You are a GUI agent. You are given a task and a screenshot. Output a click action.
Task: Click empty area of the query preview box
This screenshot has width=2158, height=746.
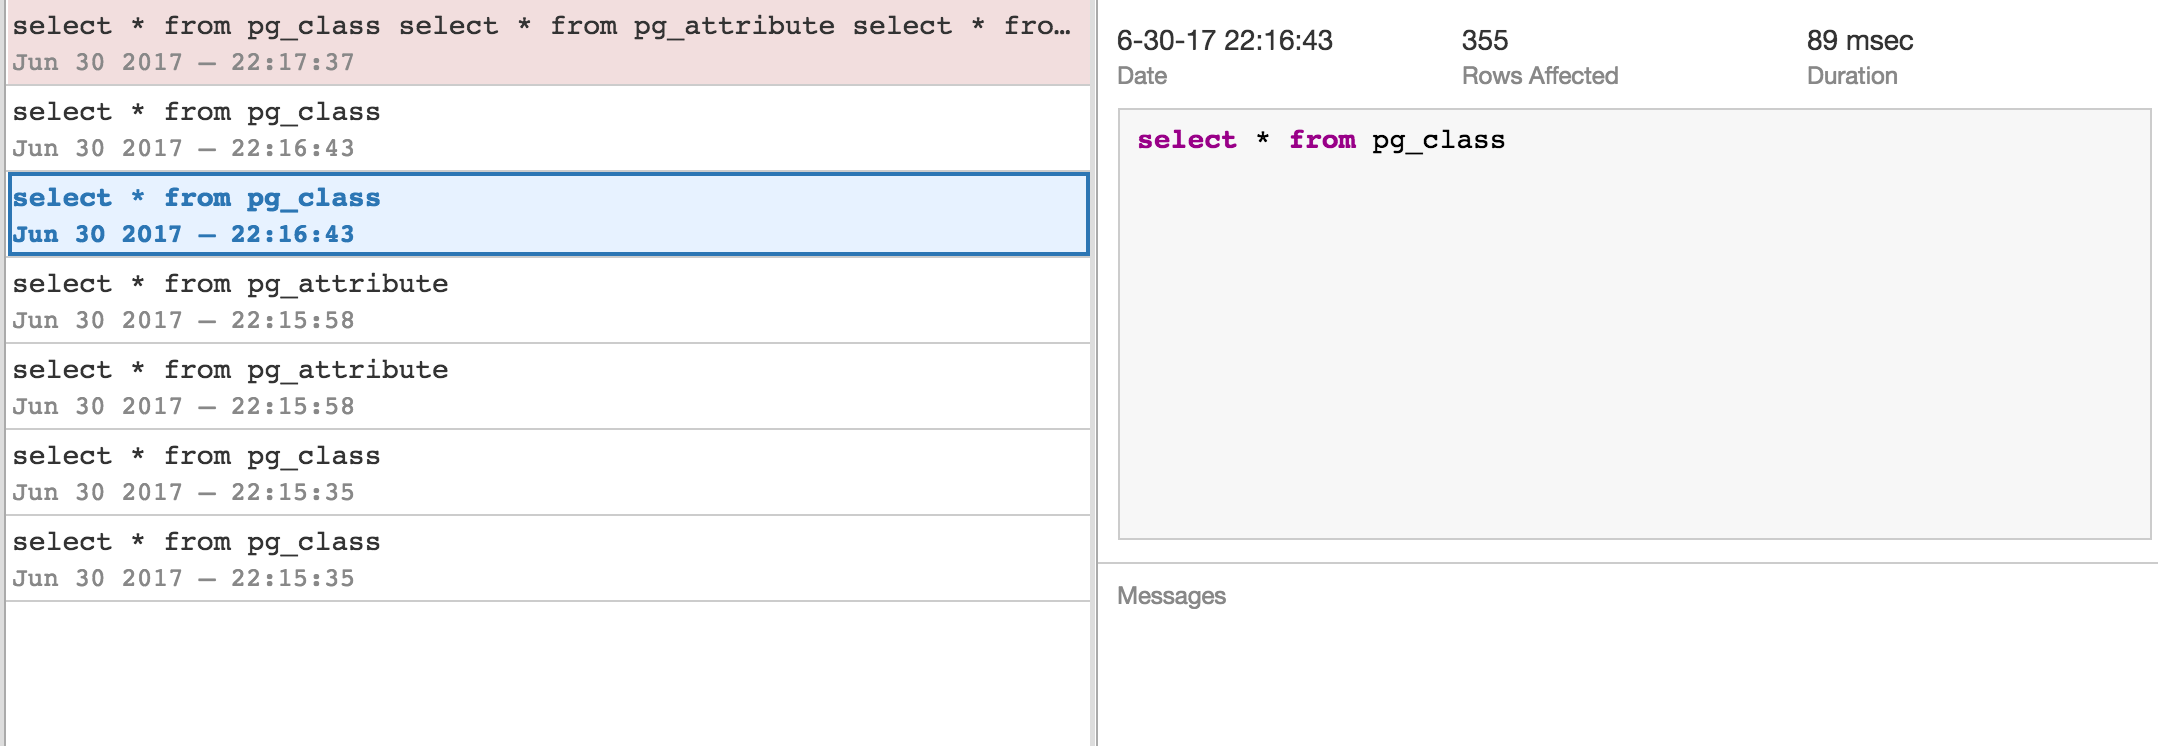[1634, 360]
